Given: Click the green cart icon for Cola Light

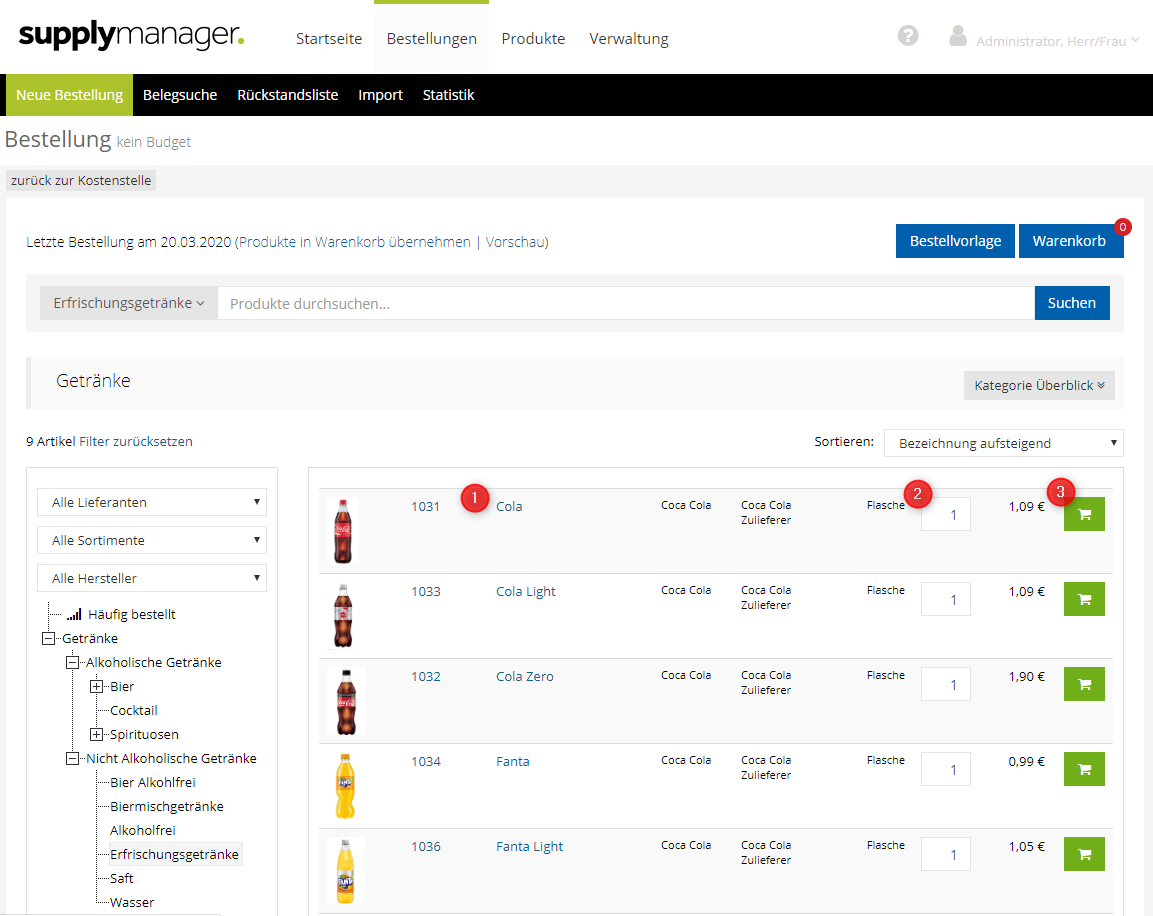Looking at the screenshot, I should (1084, 599).
